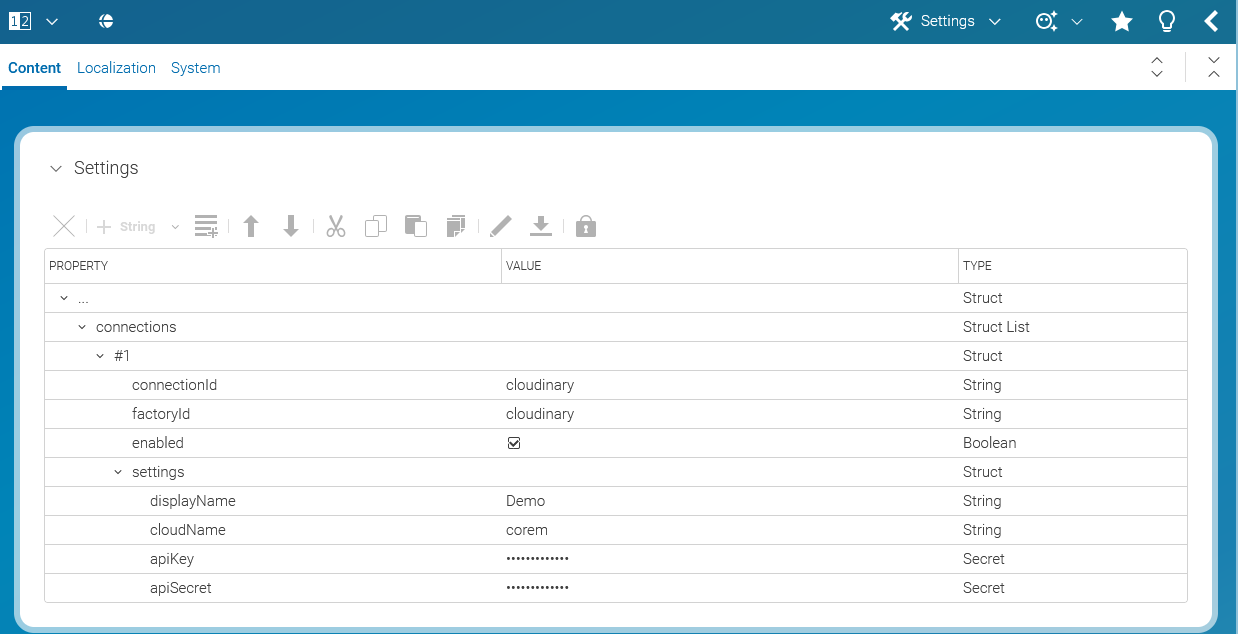Viewport: 1238px width, 634px height.
Task: Click the move up arrow icon
Action: [x=251, y=227]
